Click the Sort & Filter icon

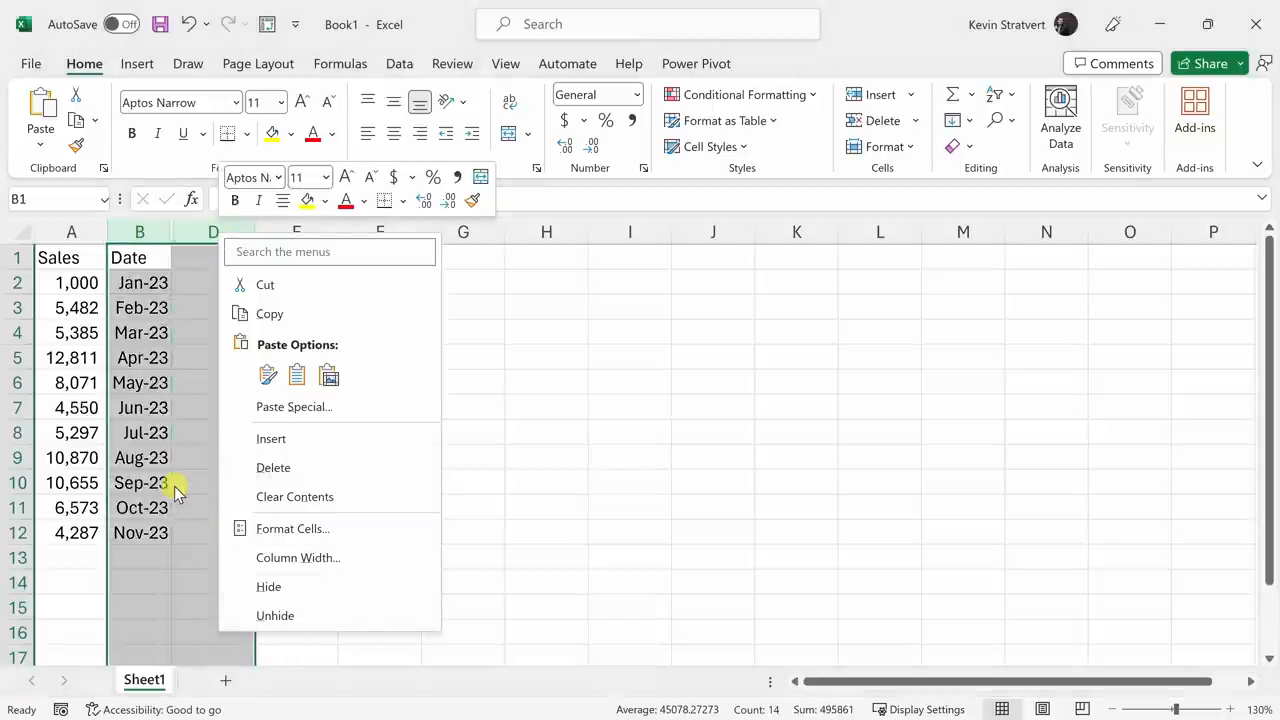994,94
